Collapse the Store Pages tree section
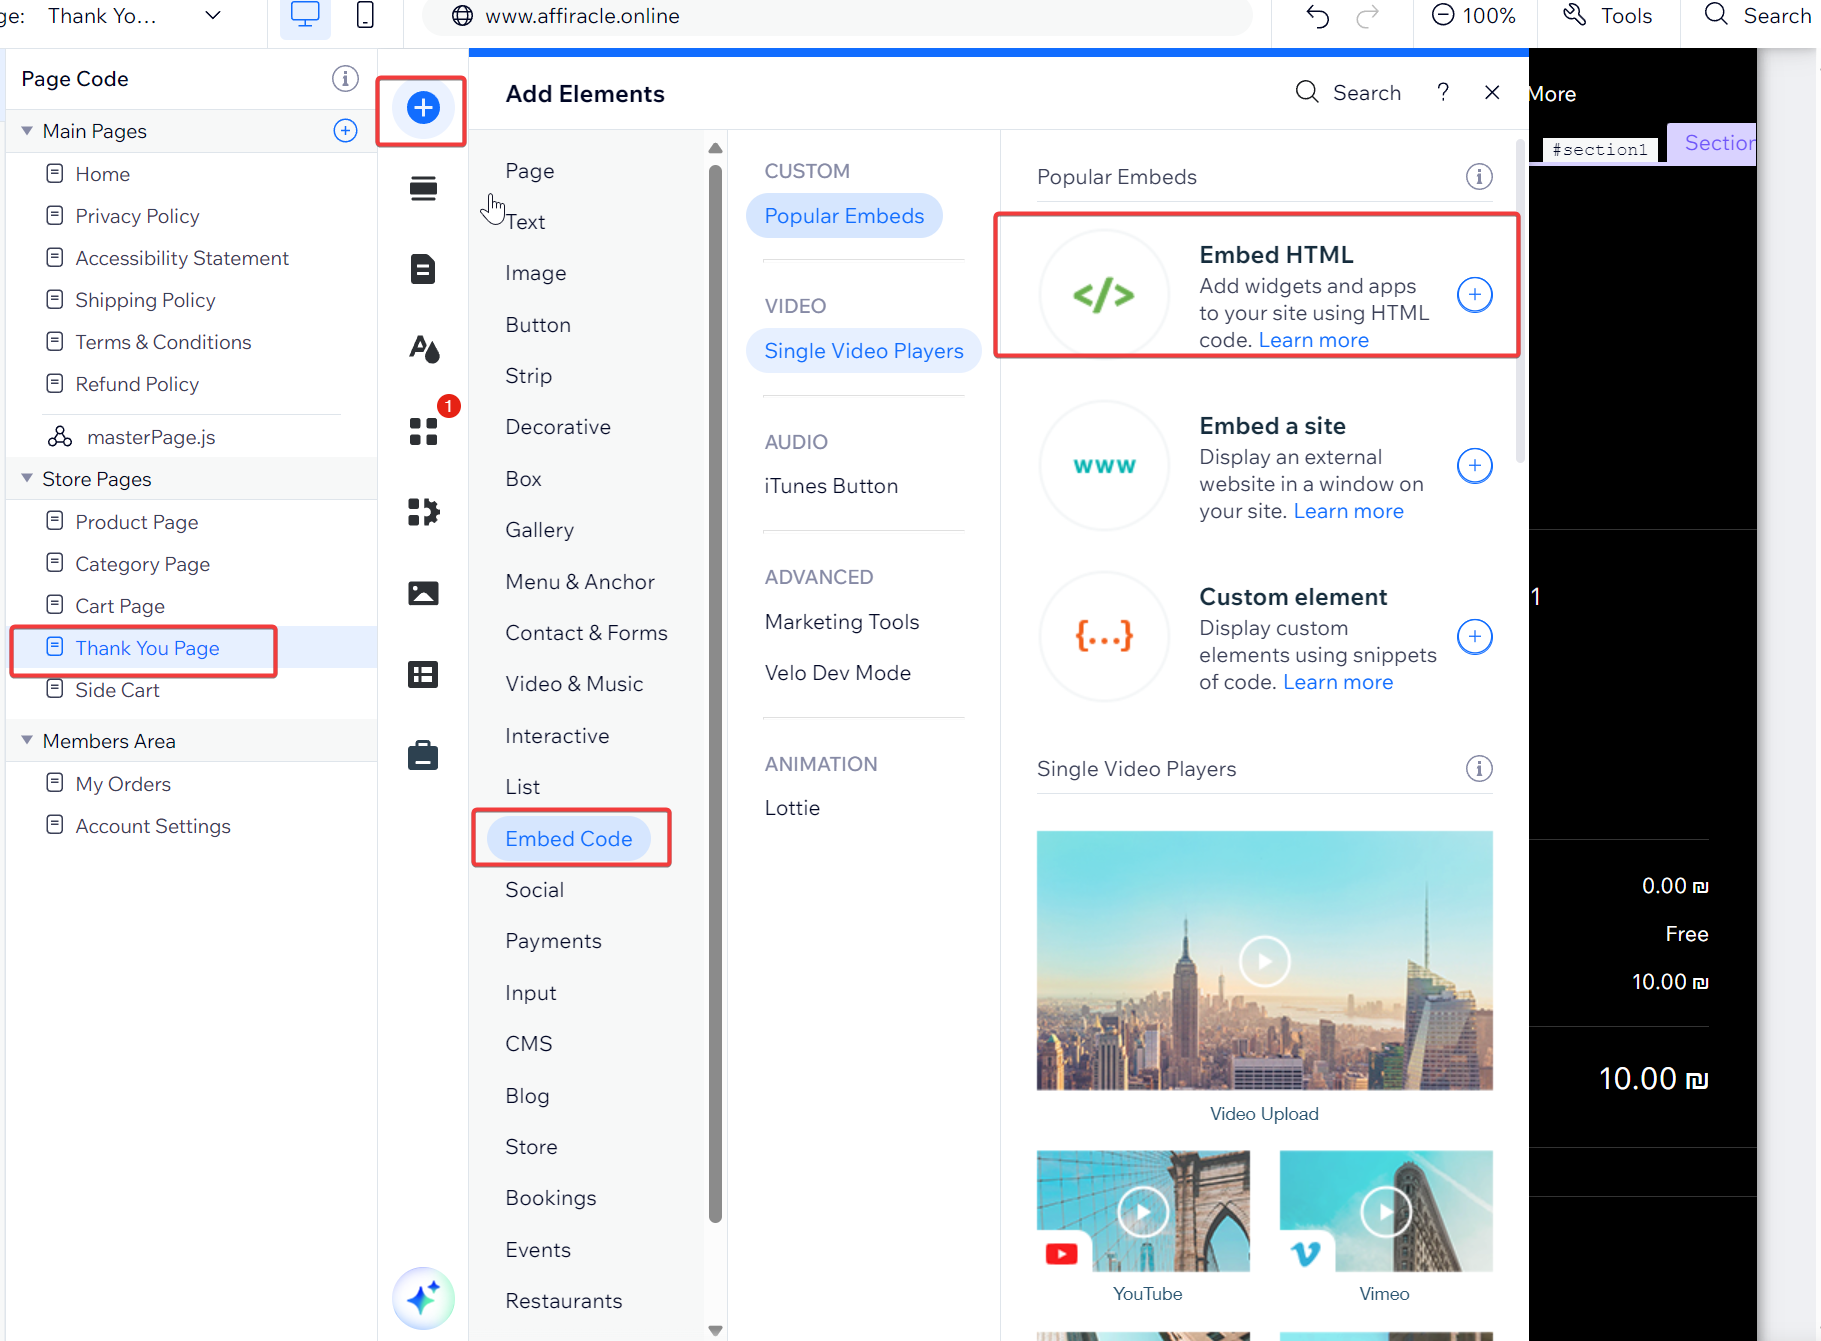 tap(27, 479)
